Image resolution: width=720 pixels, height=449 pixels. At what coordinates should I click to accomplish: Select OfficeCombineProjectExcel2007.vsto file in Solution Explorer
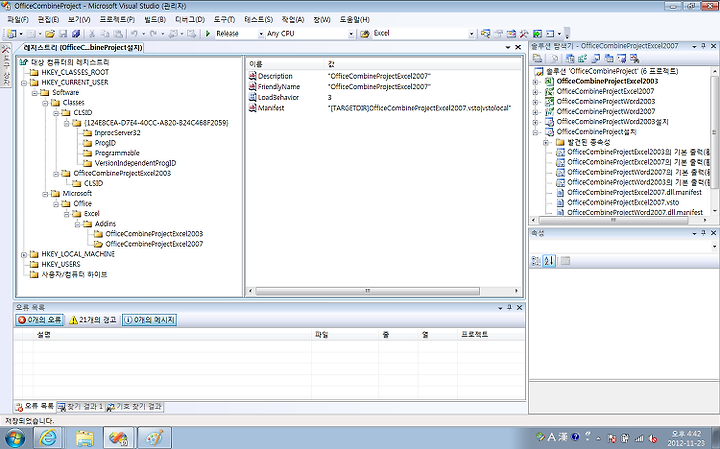click(x=623, y=202)
